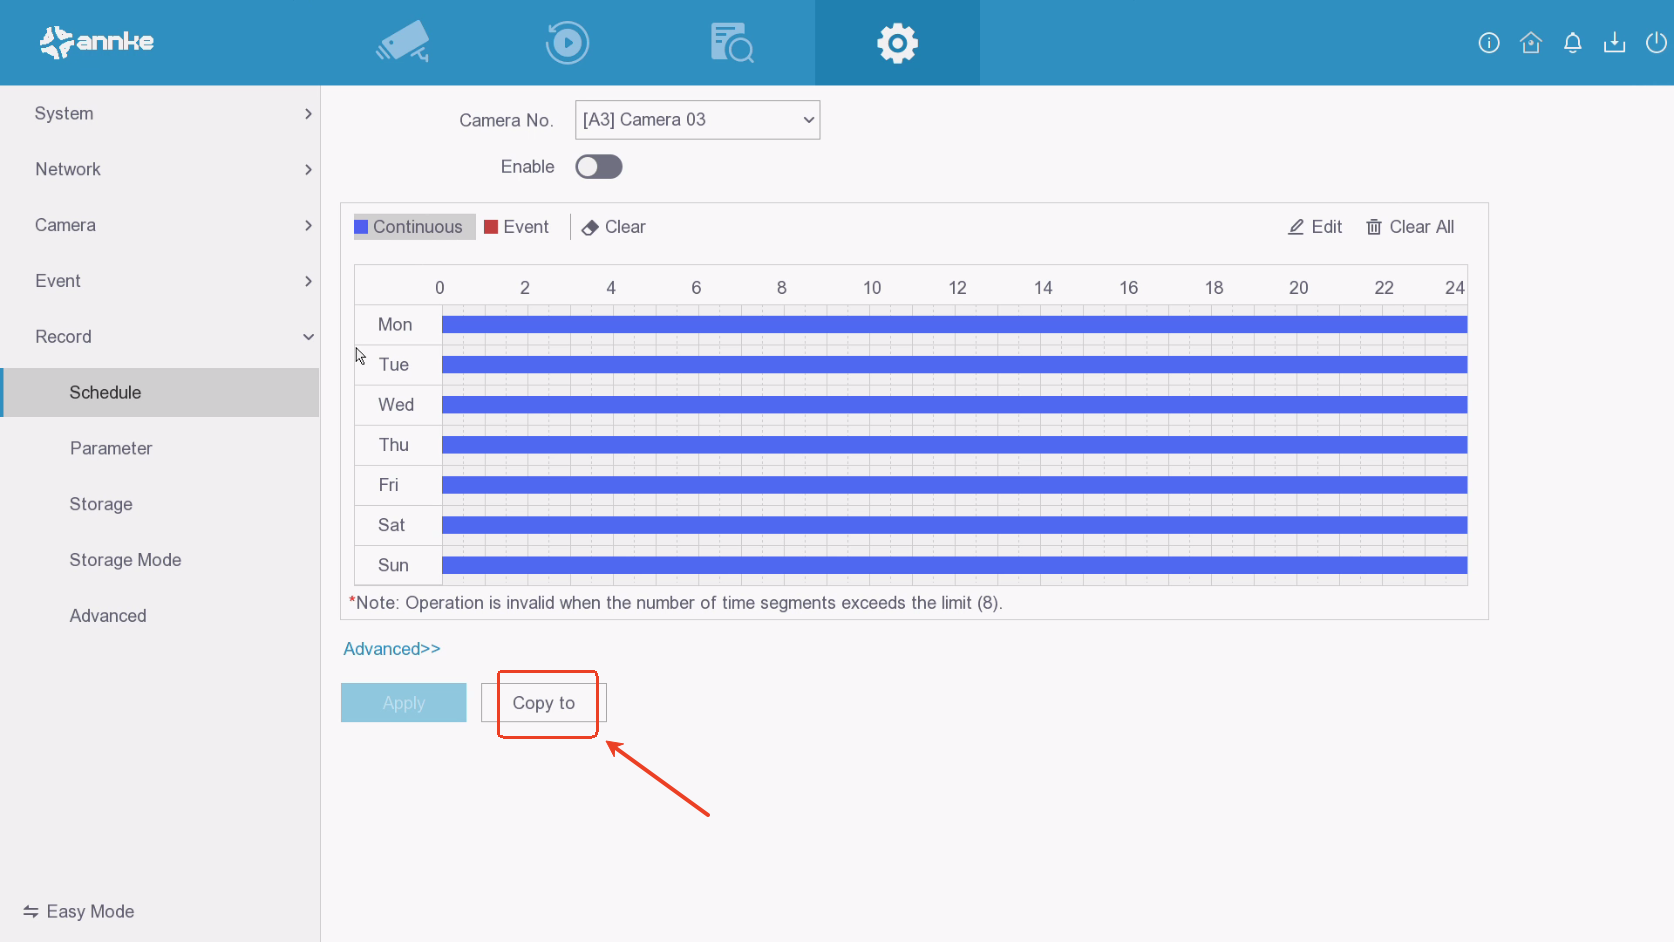
Task: Click the Wed day label
Action: click(396, 404)
